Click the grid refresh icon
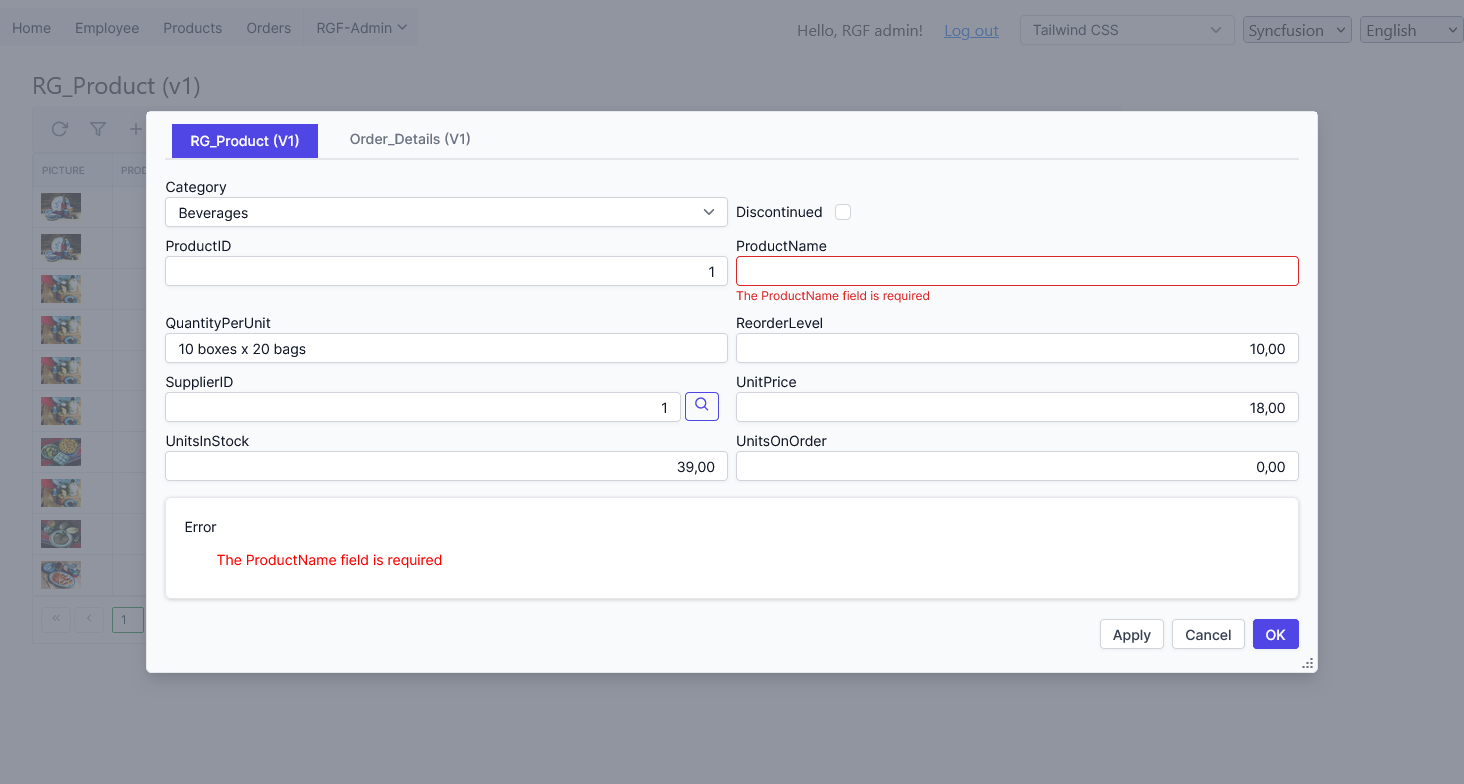 coord(60,129)
